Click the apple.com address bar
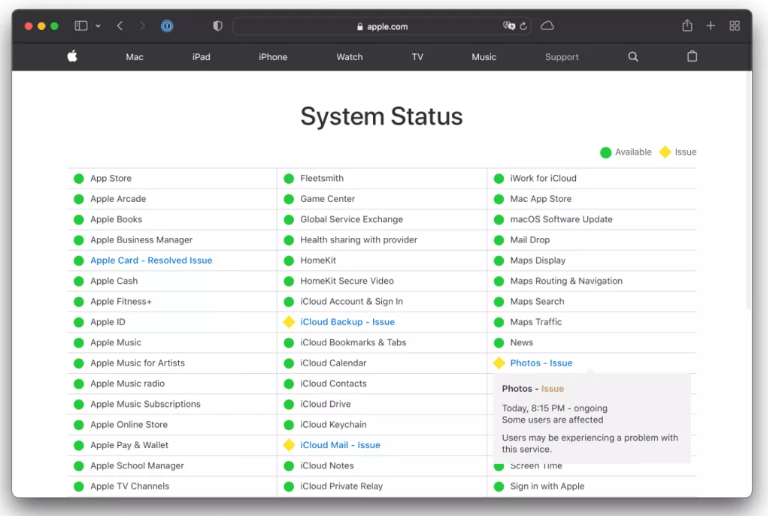The width and height of the screenshot is (768, 516). coord(382,26)
